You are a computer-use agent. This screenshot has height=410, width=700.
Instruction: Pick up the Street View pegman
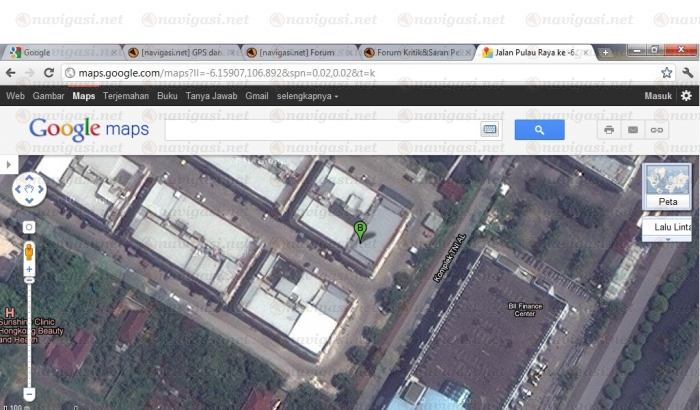(29, 251)
